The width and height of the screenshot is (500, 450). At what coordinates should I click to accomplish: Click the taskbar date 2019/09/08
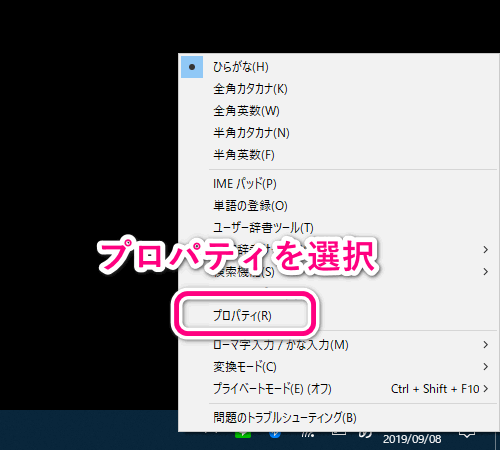click(412, 439)
